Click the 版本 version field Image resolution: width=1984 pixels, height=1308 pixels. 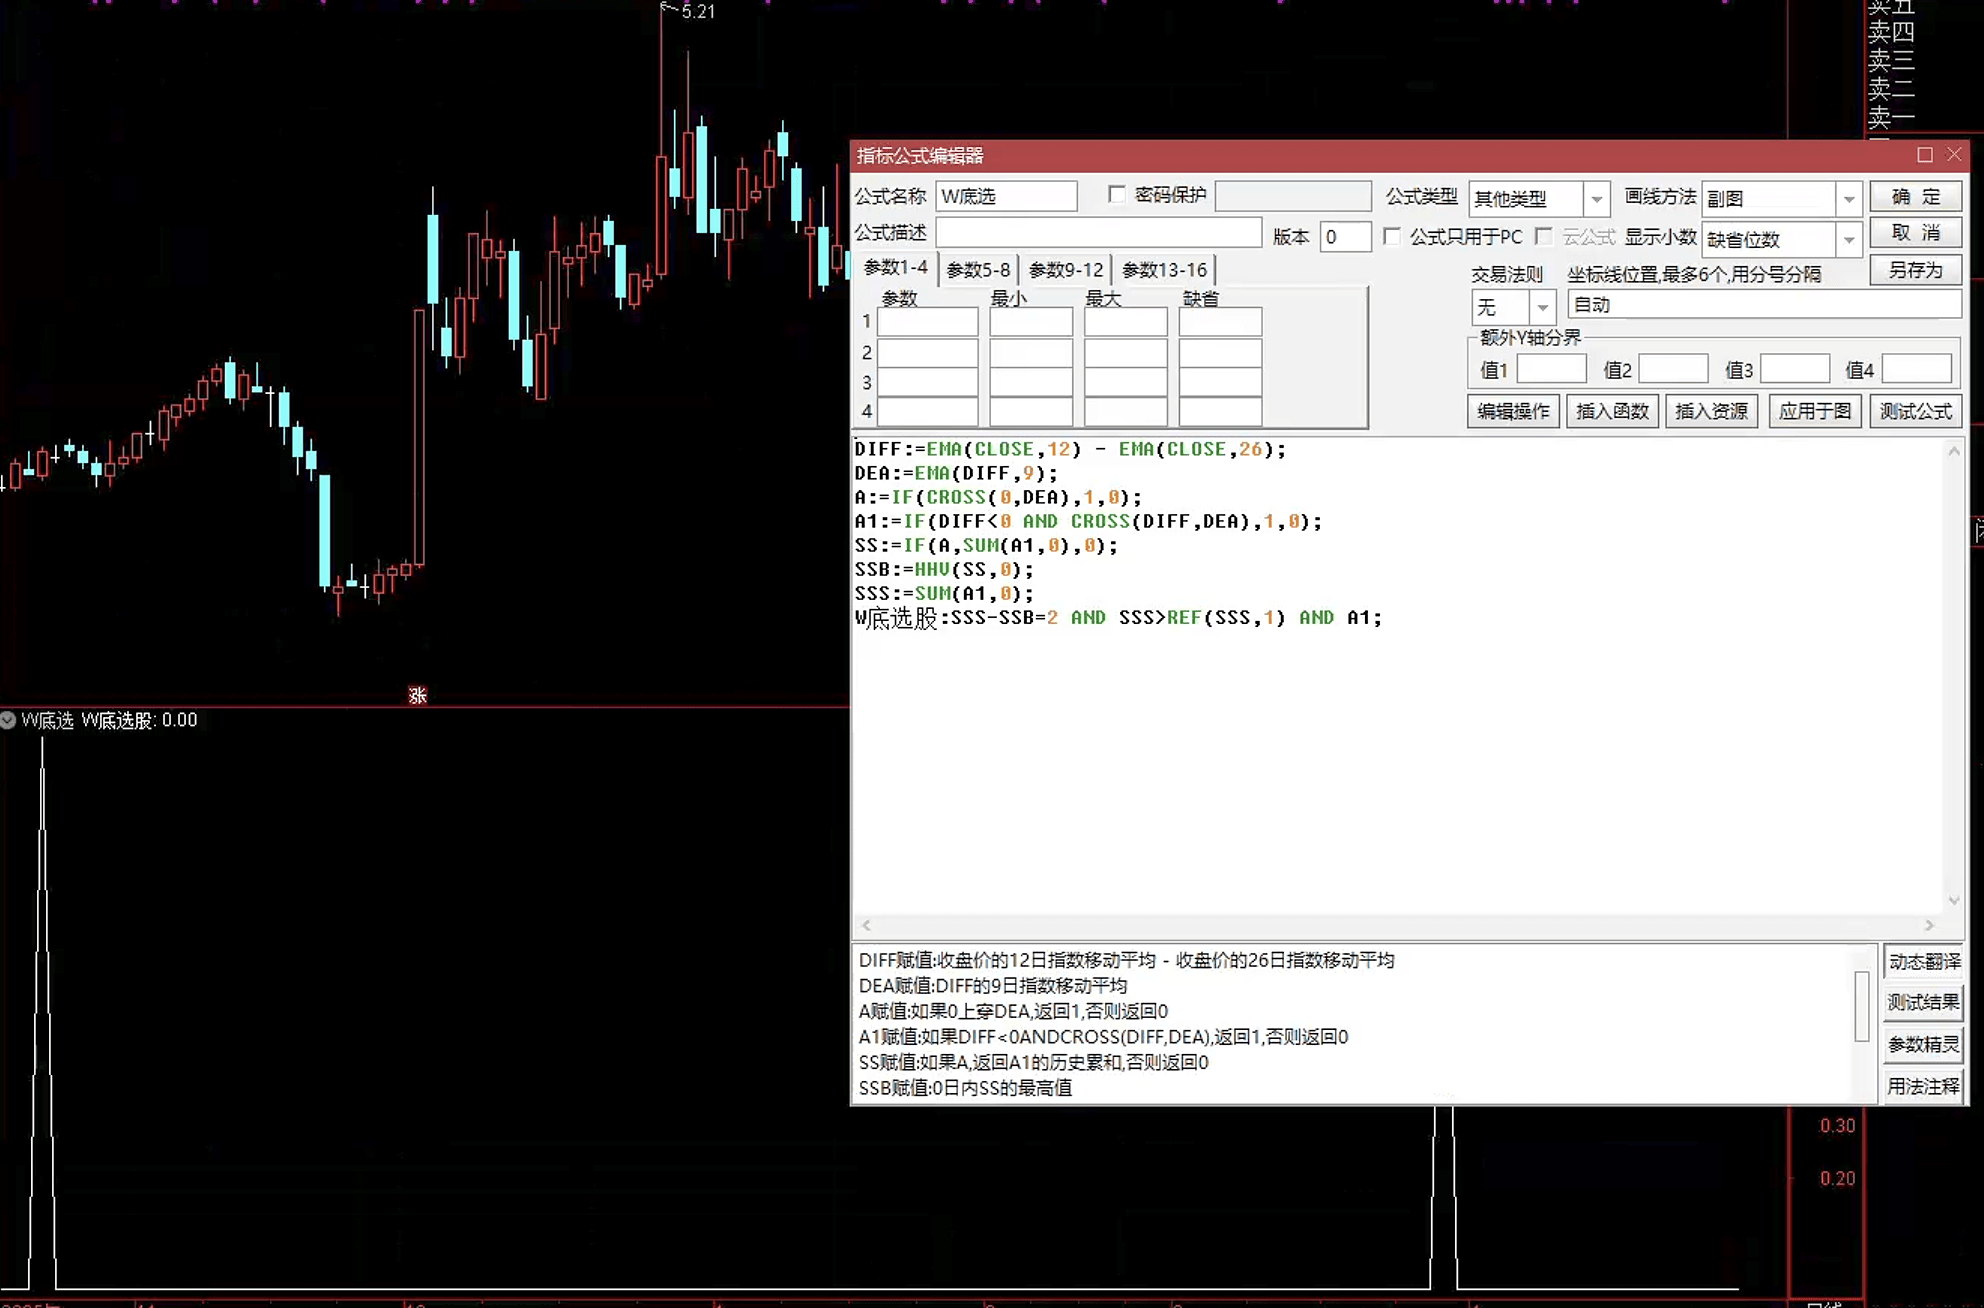(x=1345, y=237)
